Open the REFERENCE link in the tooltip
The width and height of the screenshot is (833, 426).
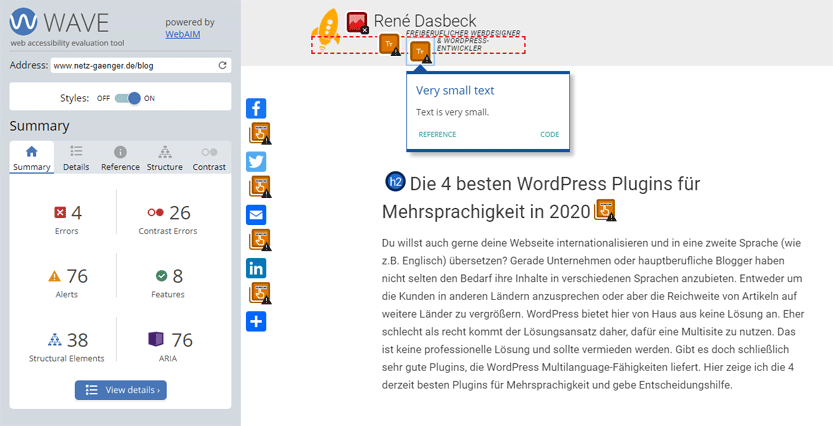437,134
